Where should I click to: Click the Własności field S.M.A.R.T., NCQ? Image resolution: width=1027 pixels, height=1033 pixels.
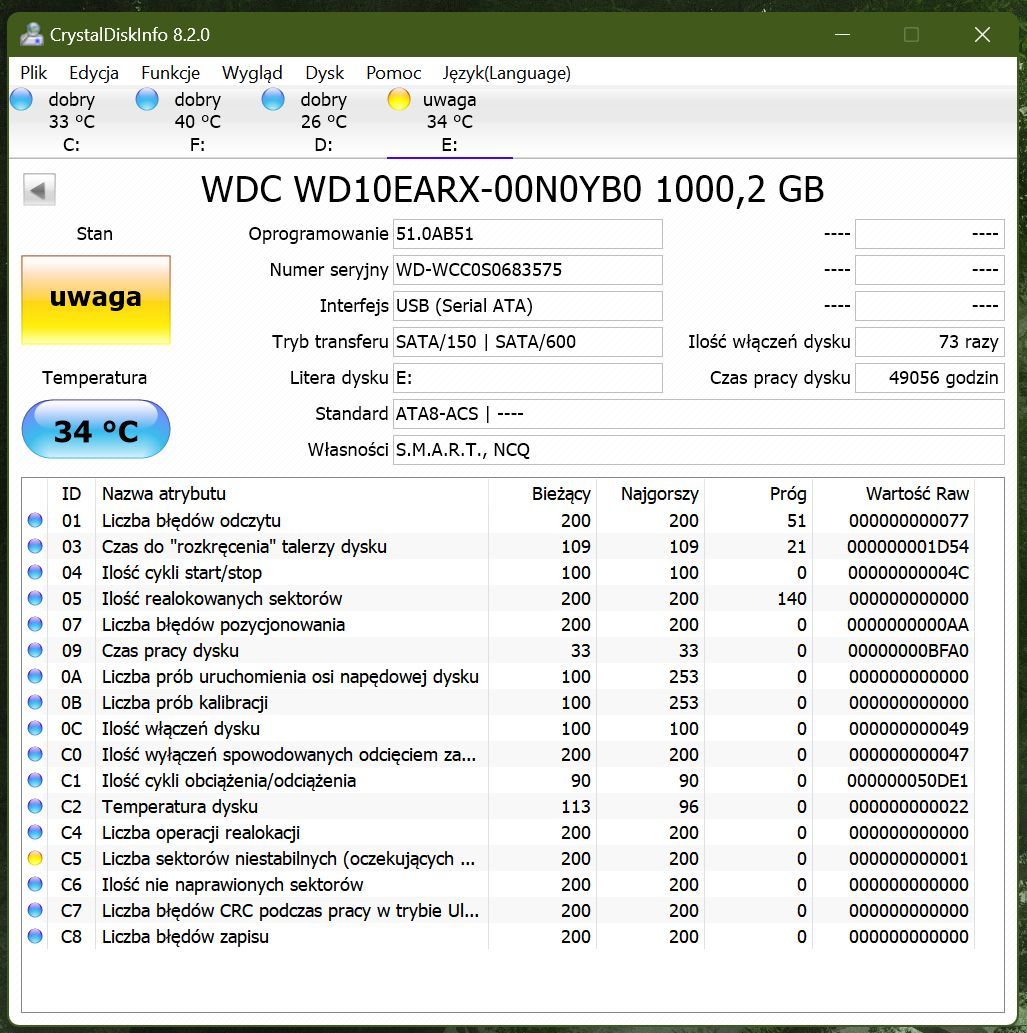coord(699,450)
